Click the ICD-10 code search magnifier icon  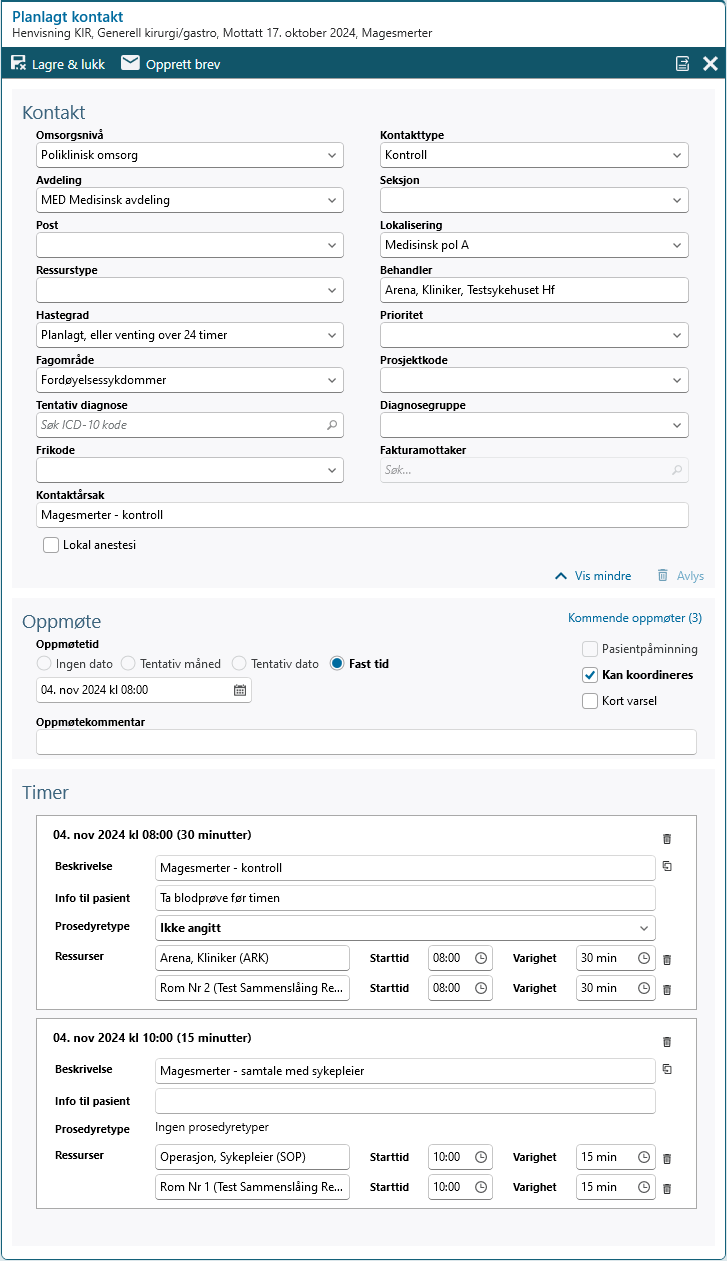pos(330,425)
